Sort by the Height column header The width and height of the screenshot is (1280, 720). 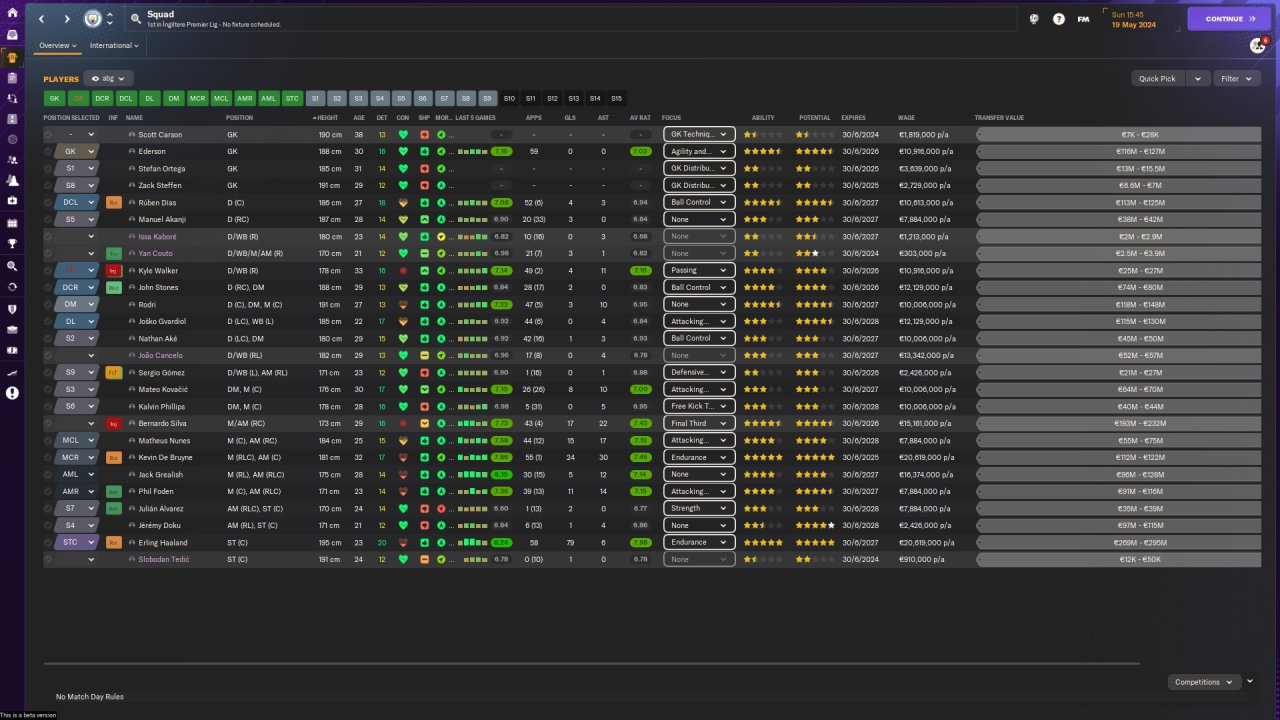click(x=327, y=118)
